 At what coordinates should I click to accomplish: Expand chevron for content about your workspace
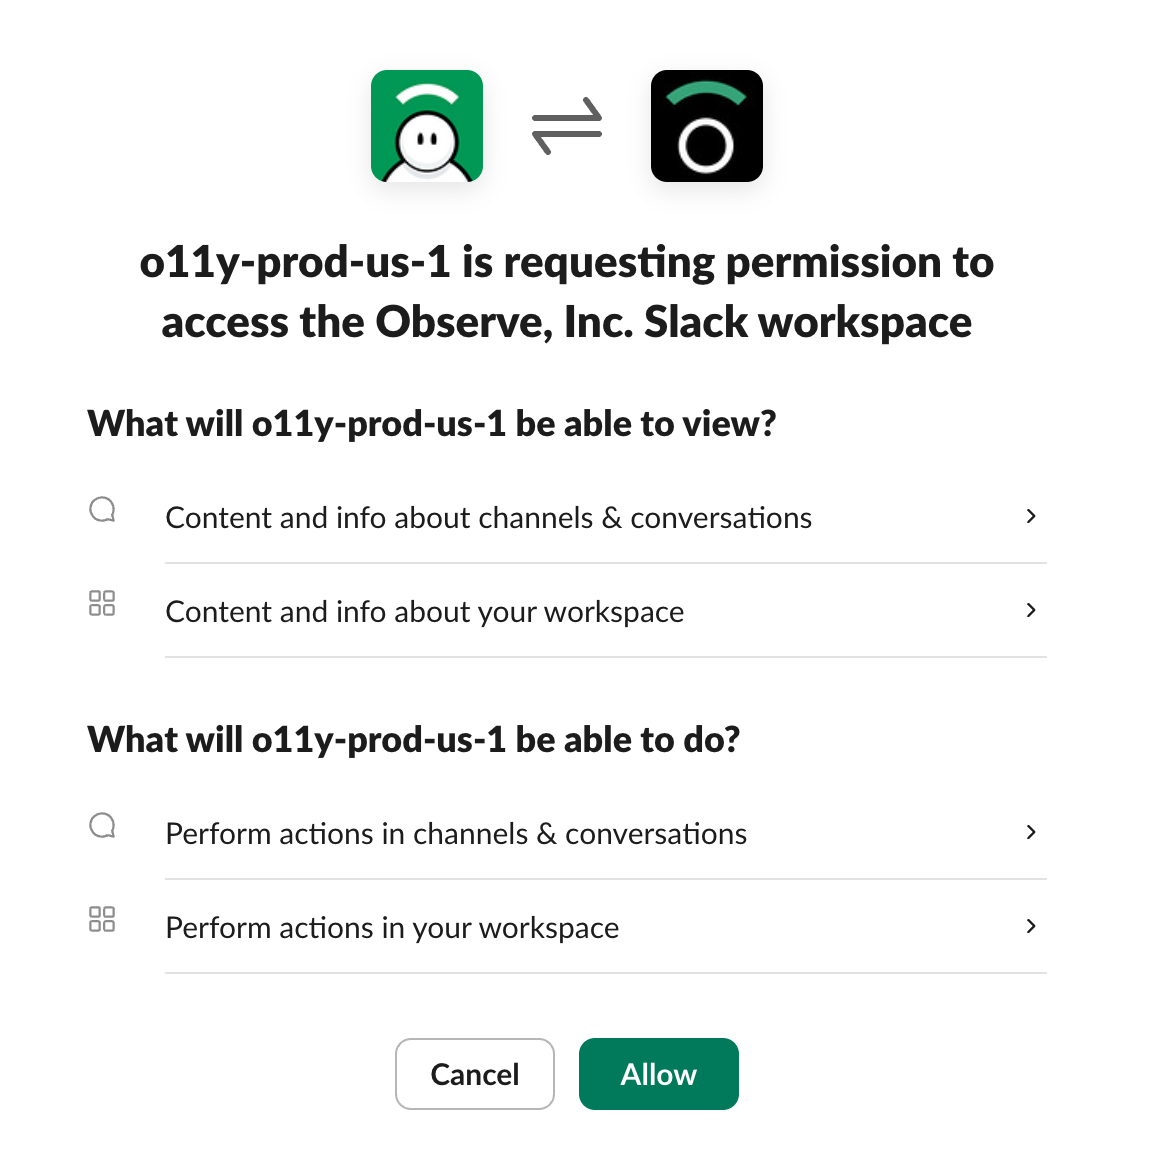point(1031,610)
